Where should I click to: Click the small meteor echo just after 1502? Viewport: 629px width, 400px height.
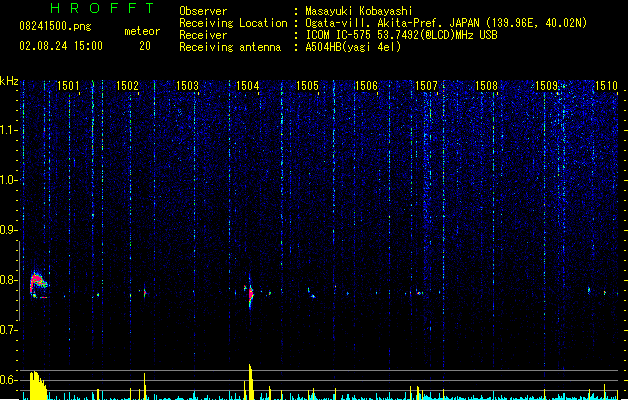point(145,293)
